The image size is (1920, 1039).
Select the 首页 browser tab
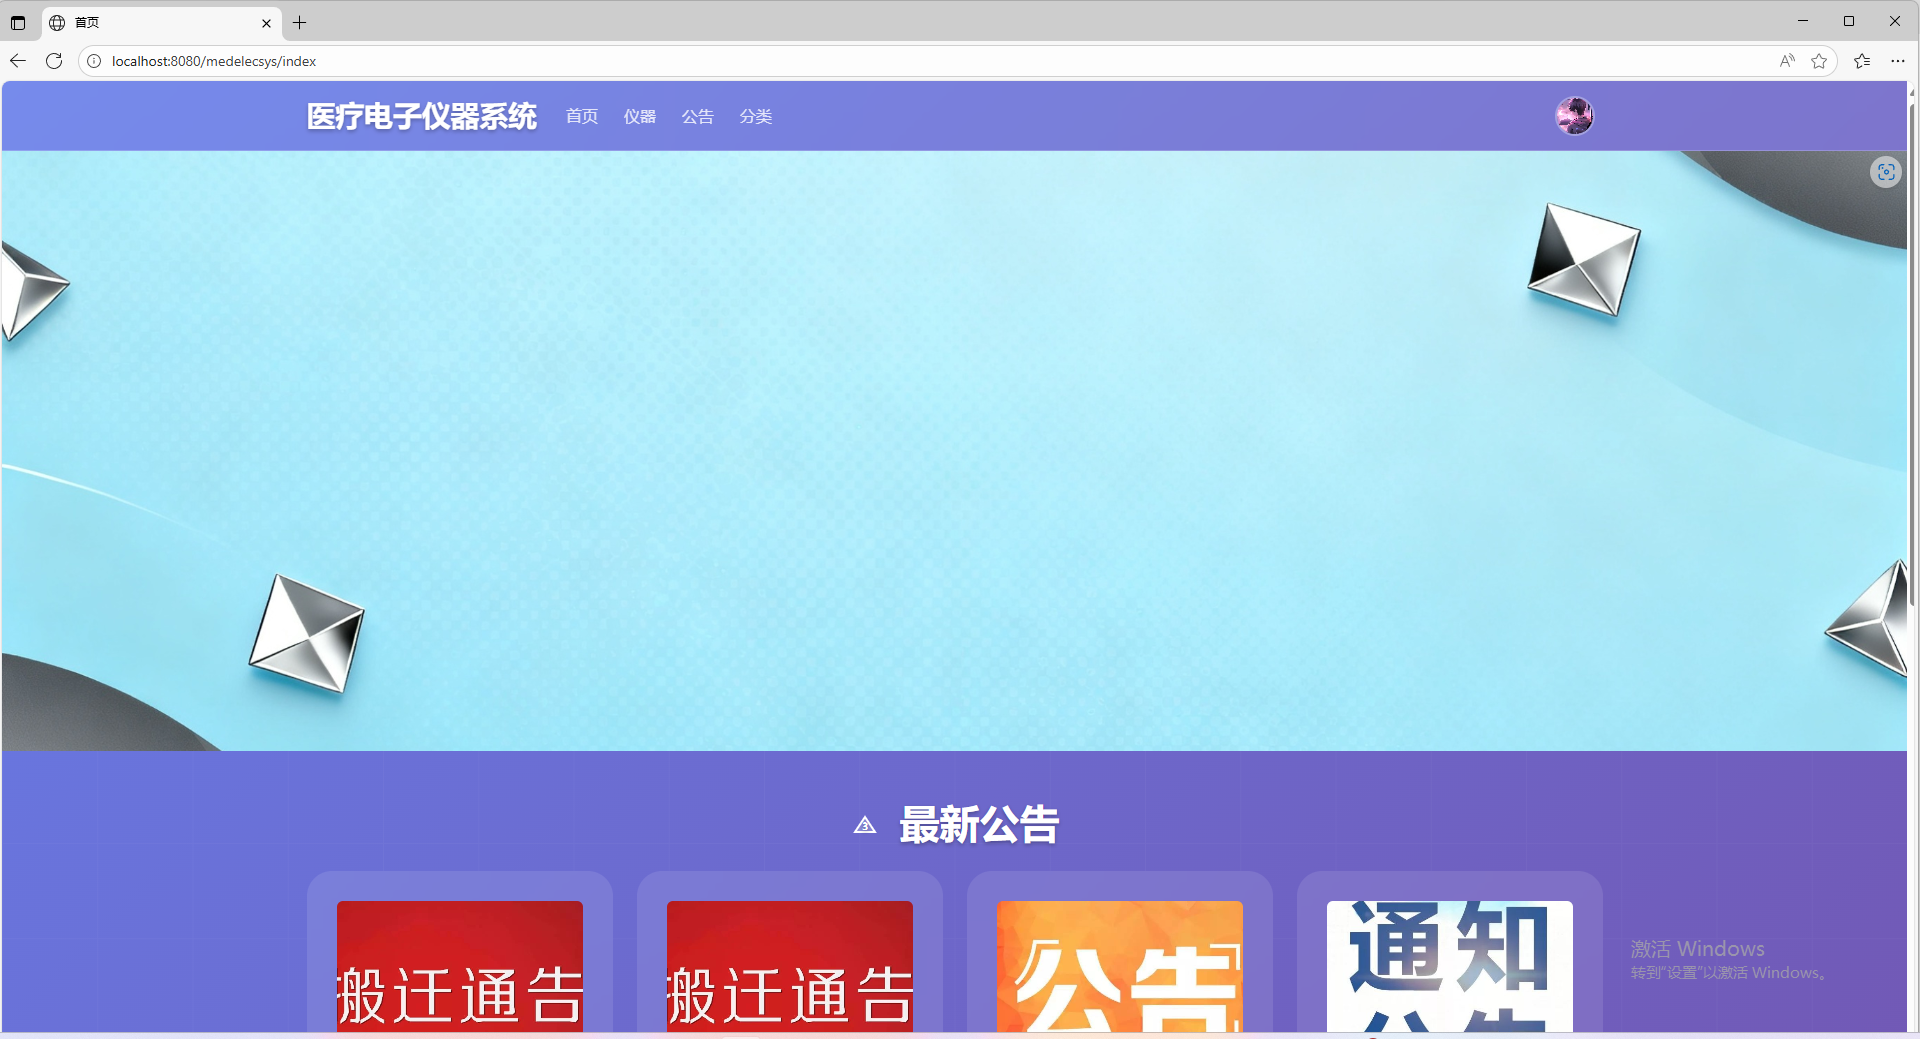pos(160,22)
